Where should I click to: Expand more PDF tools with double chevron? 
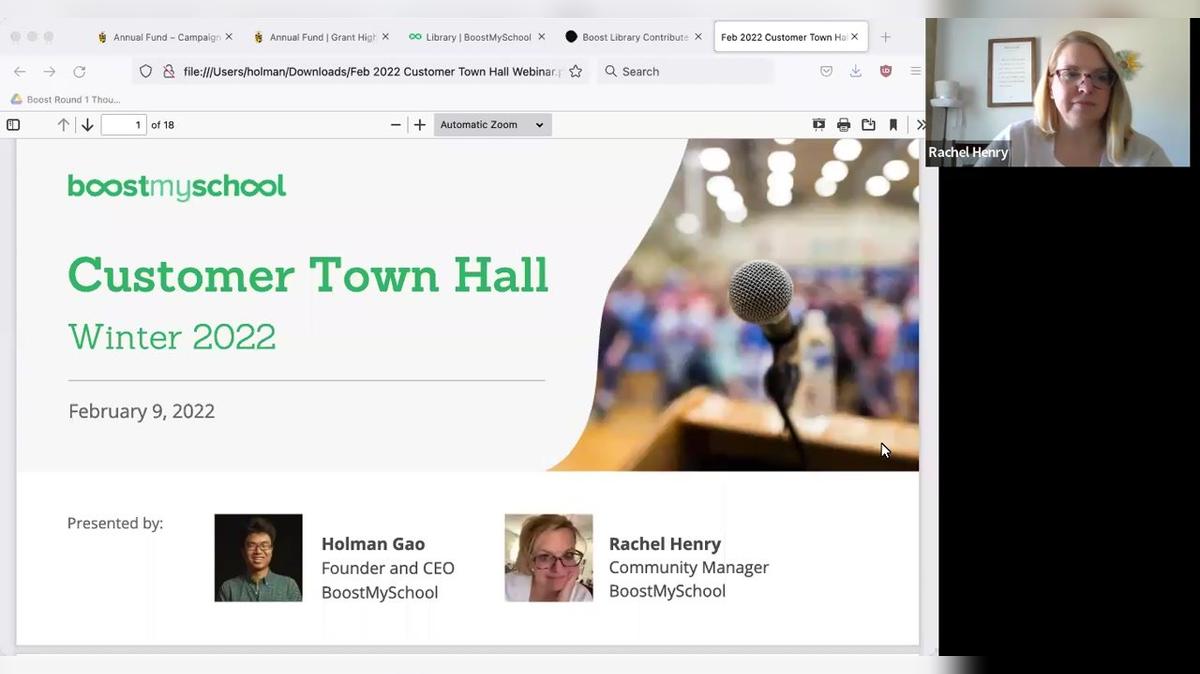[920, 124]
